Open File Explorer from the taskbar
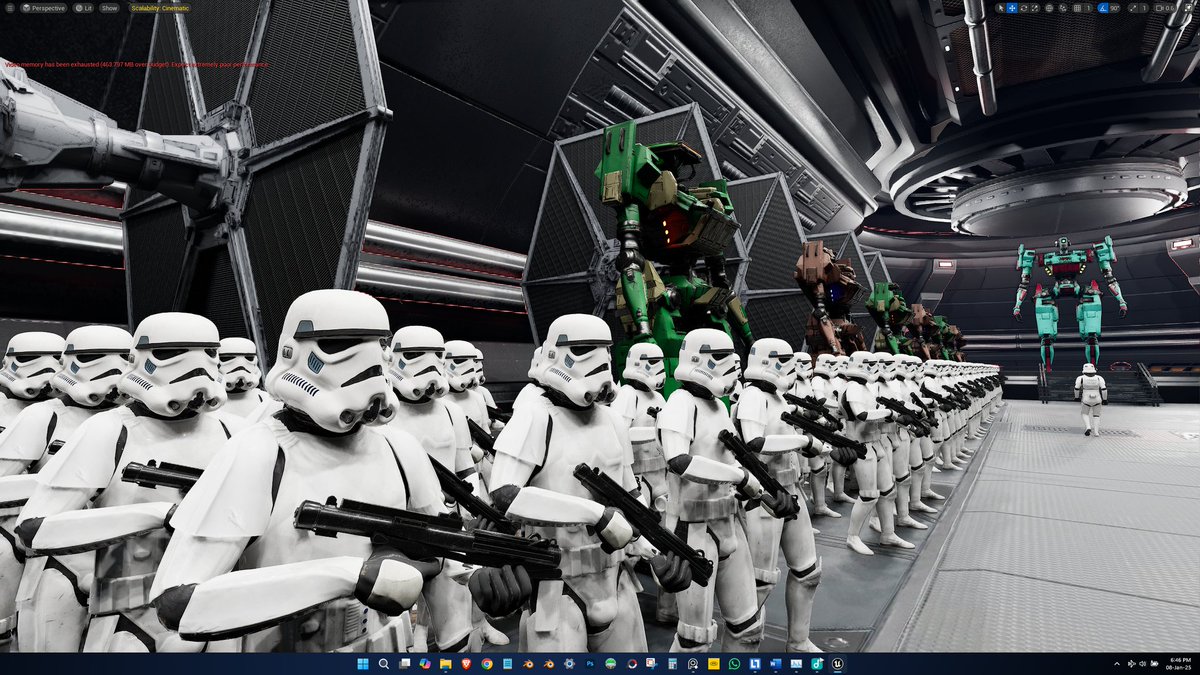This screenshot has width=1200, height=675. [446, 664]
